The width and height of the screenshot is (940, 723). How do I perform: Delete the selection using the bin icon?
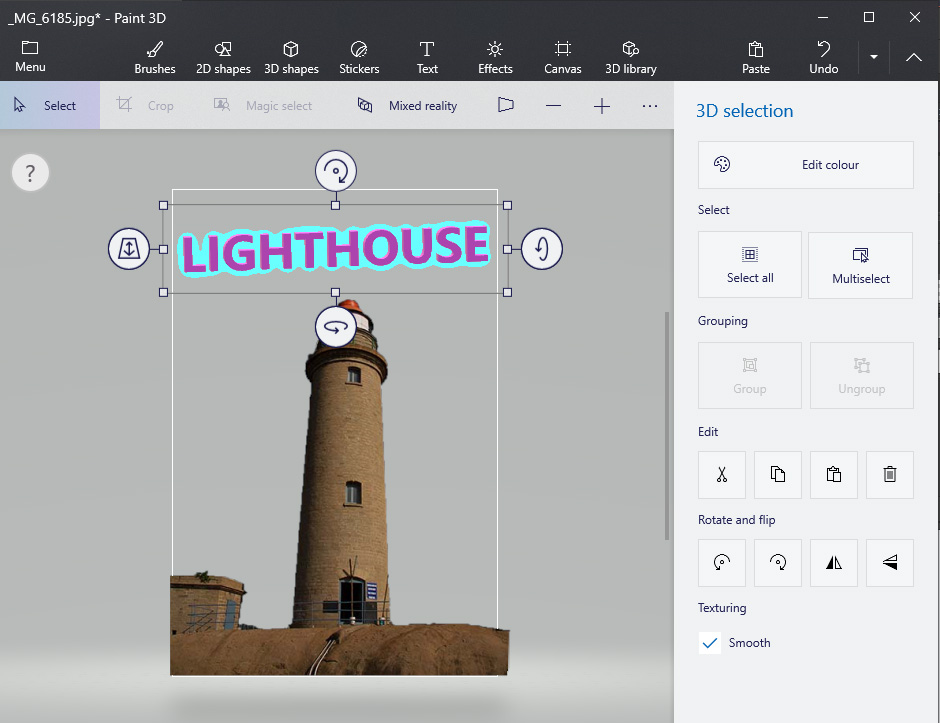tap(890, 474)
